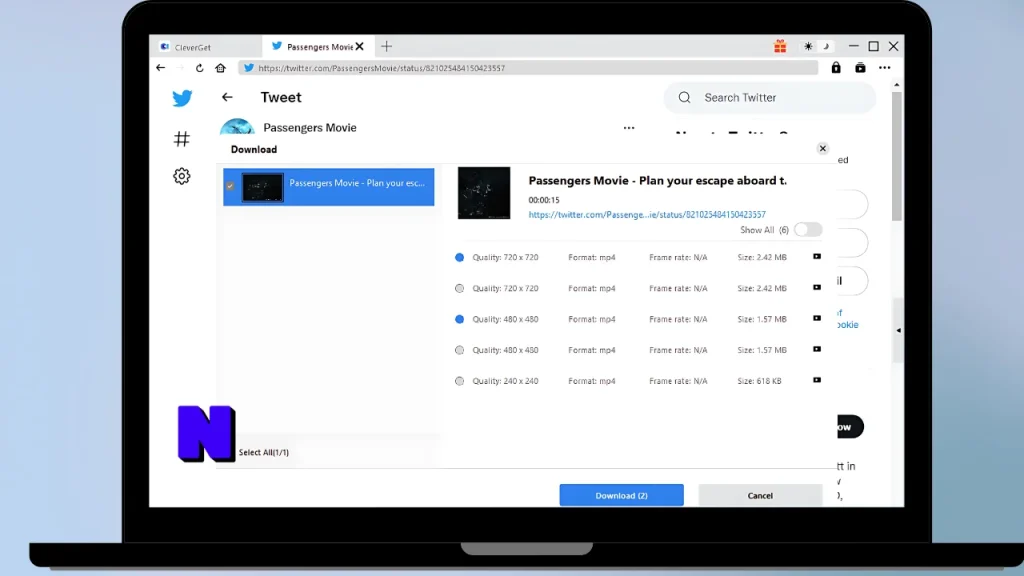The width and height of the screenshot is (1024, 576).
Task: Click video icon on second 480 x 480 row
Action: (x=817, y=349)
